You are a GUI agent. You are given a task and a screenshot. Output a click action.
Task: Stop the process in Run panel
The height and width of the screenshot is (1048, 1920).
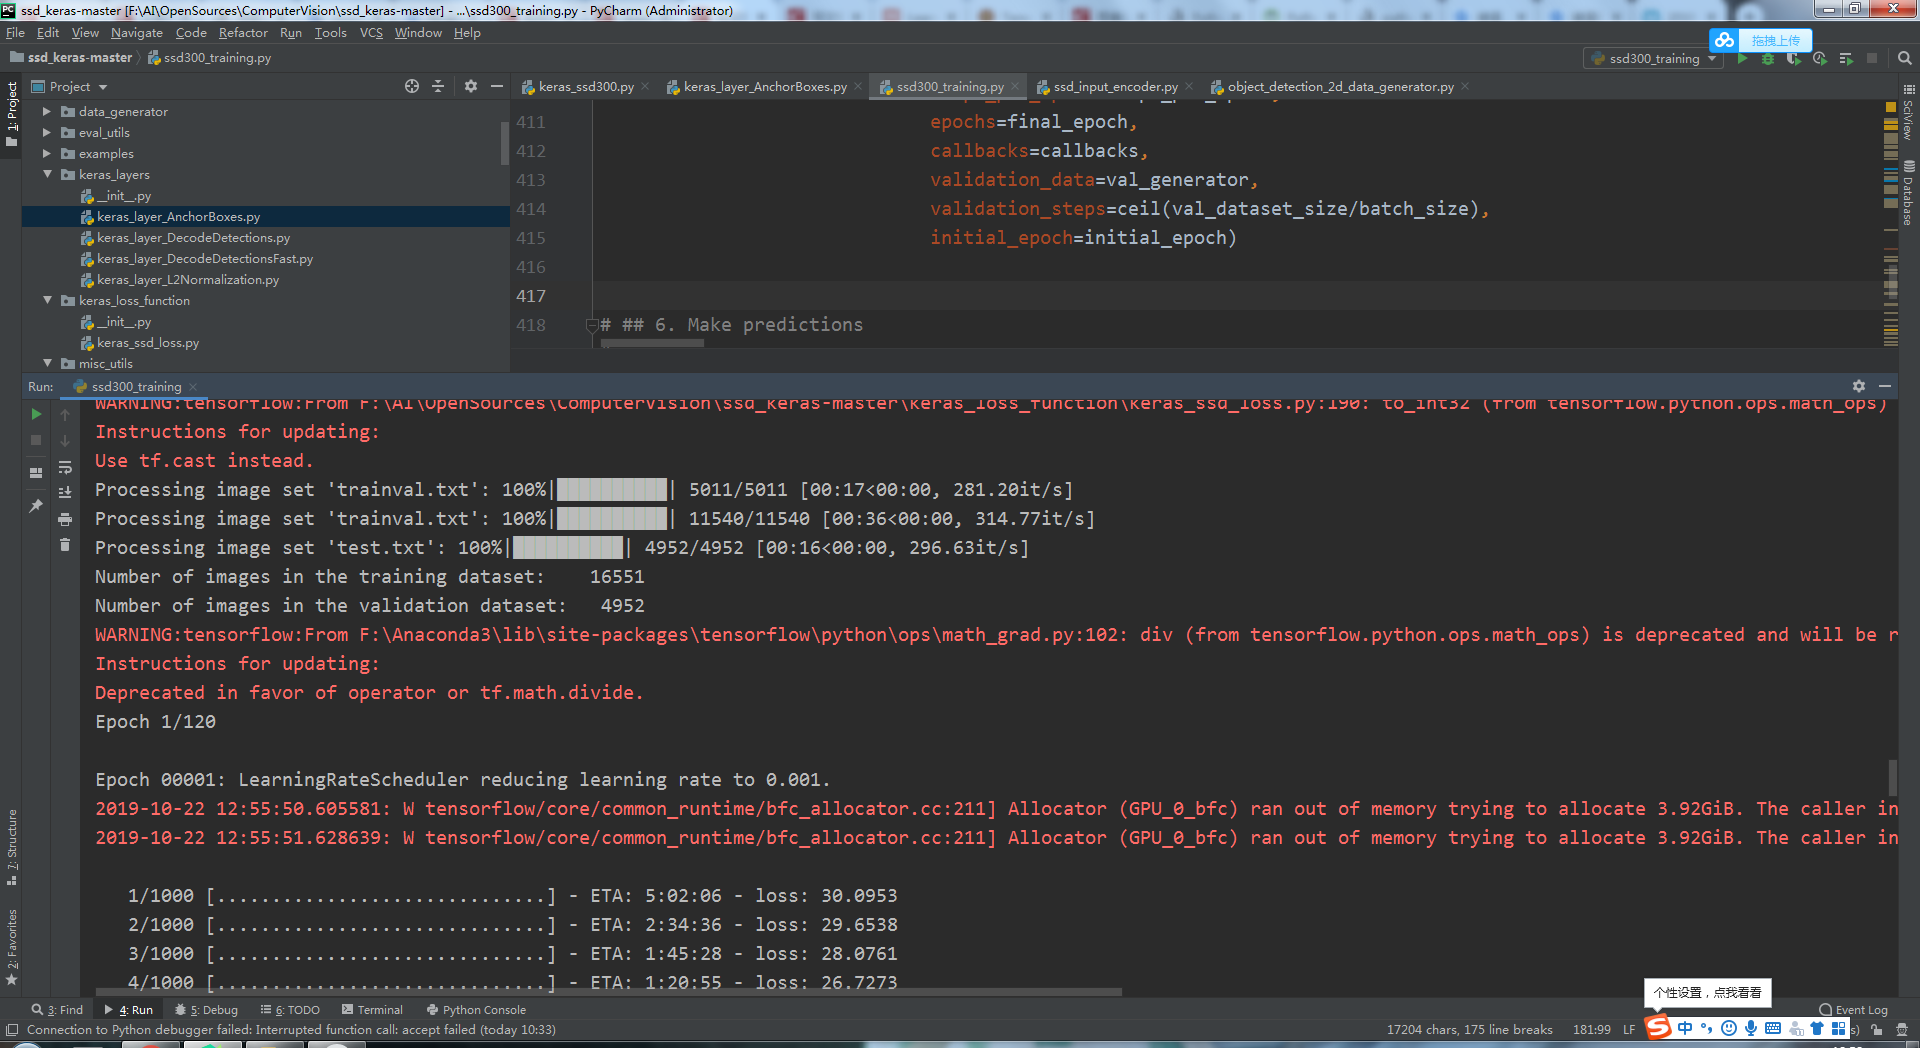36,440
